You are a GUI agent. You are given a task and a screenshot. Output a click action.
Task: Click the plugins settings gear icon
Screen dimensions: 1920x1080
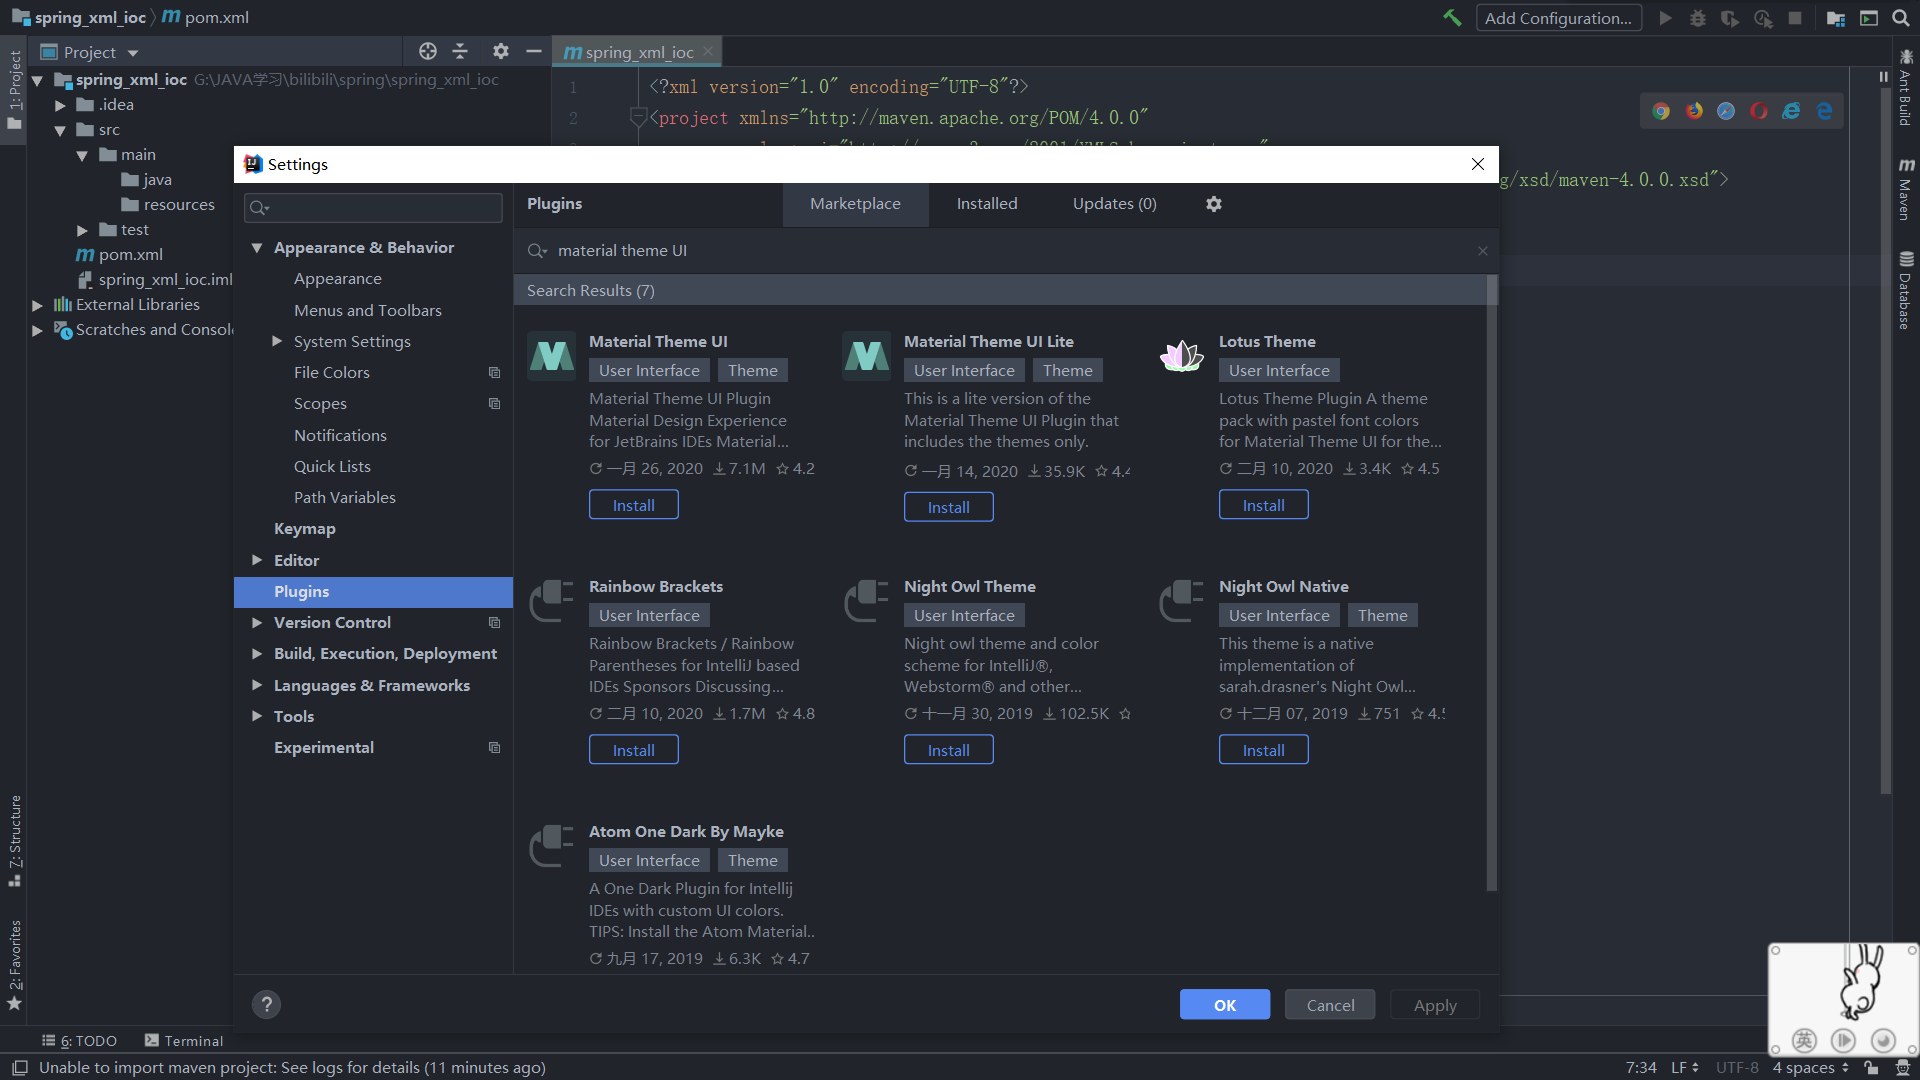(x=1213, y=204)
